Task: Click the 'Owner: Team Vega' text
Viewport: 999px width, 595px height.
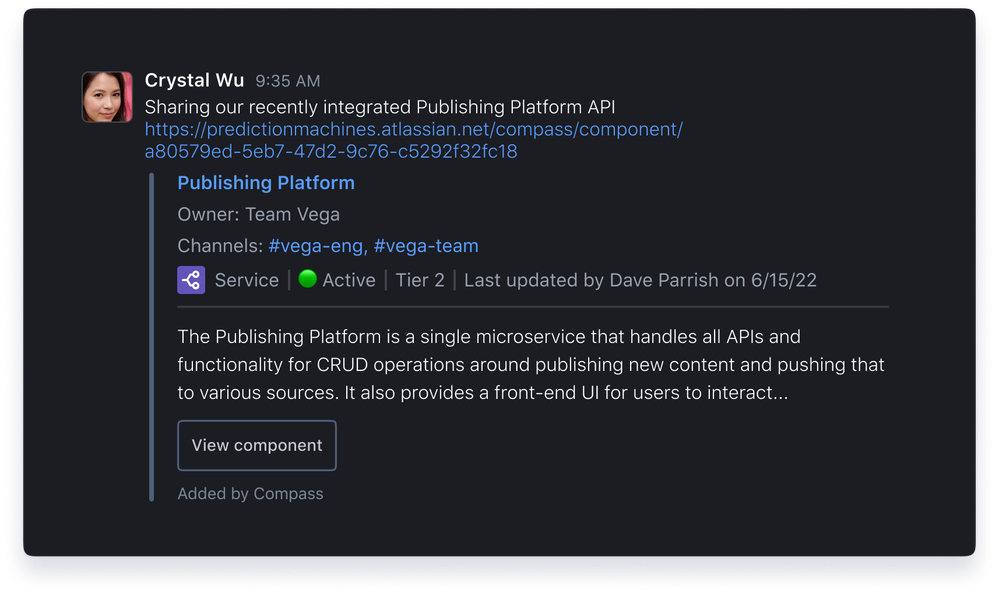Action: point(258,215)
